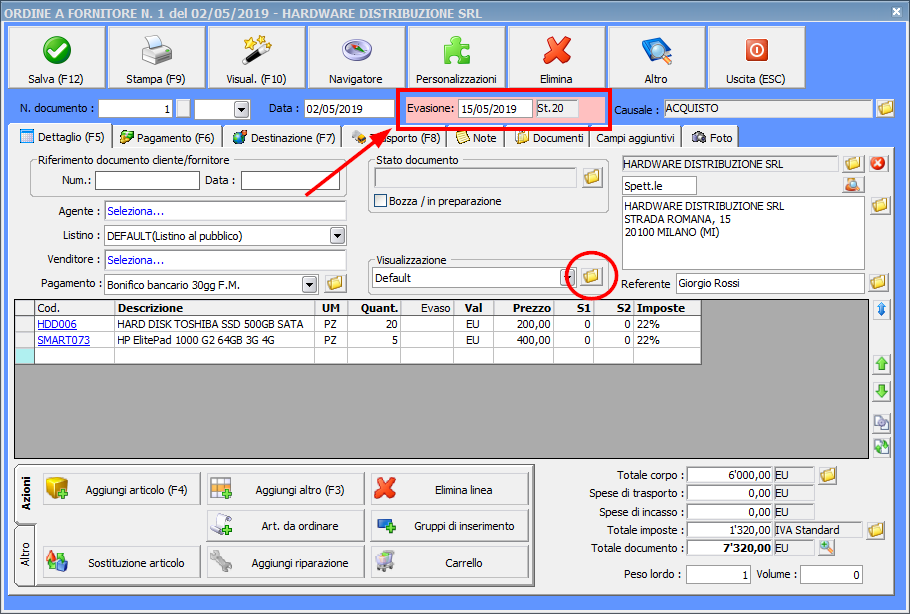
Task: Open article link HDD006
Action: coord(57,324)
